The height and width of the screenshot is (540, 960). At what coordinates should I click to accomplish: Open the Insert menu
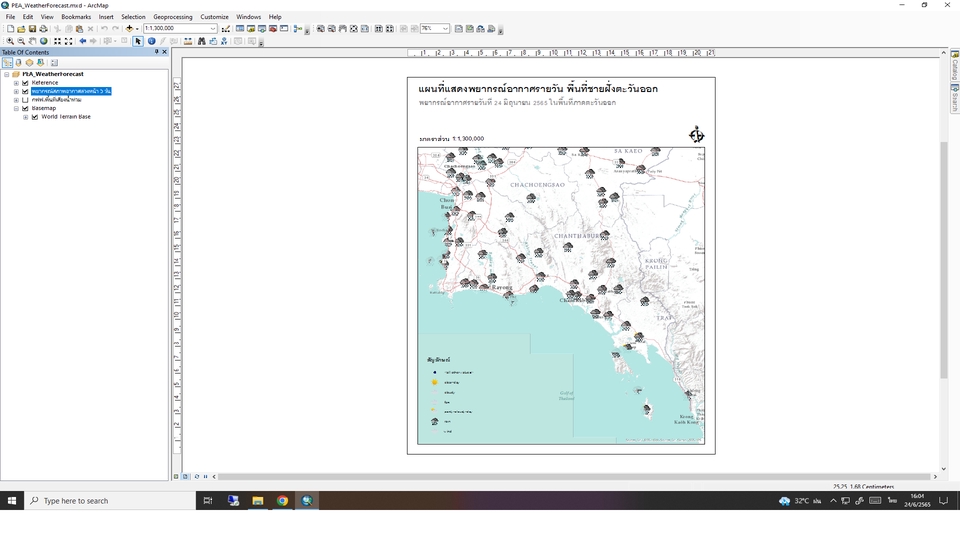pos(106,17)
